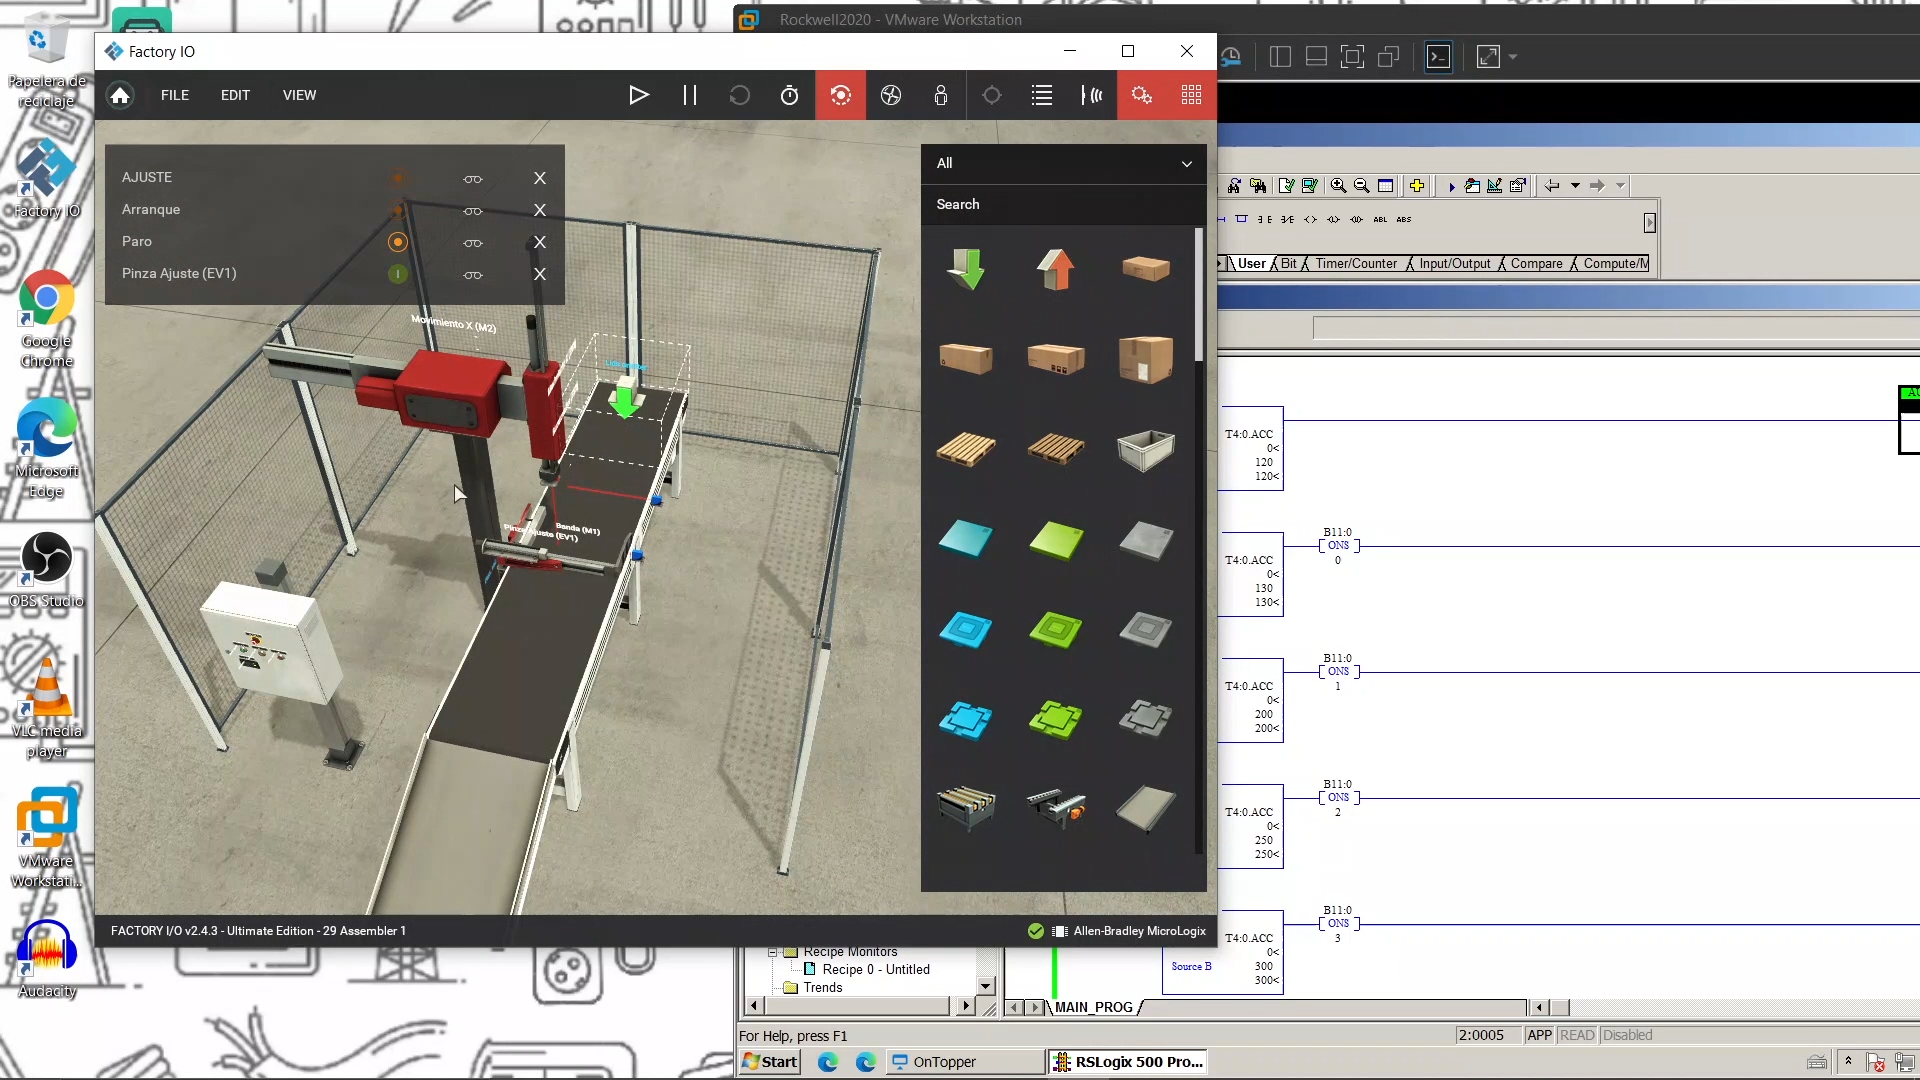The height and width of the screenshot is (1080, 1920).
Task: Toggle the AJUSTE tag force indicator
Action: click(x=398, y=178)
